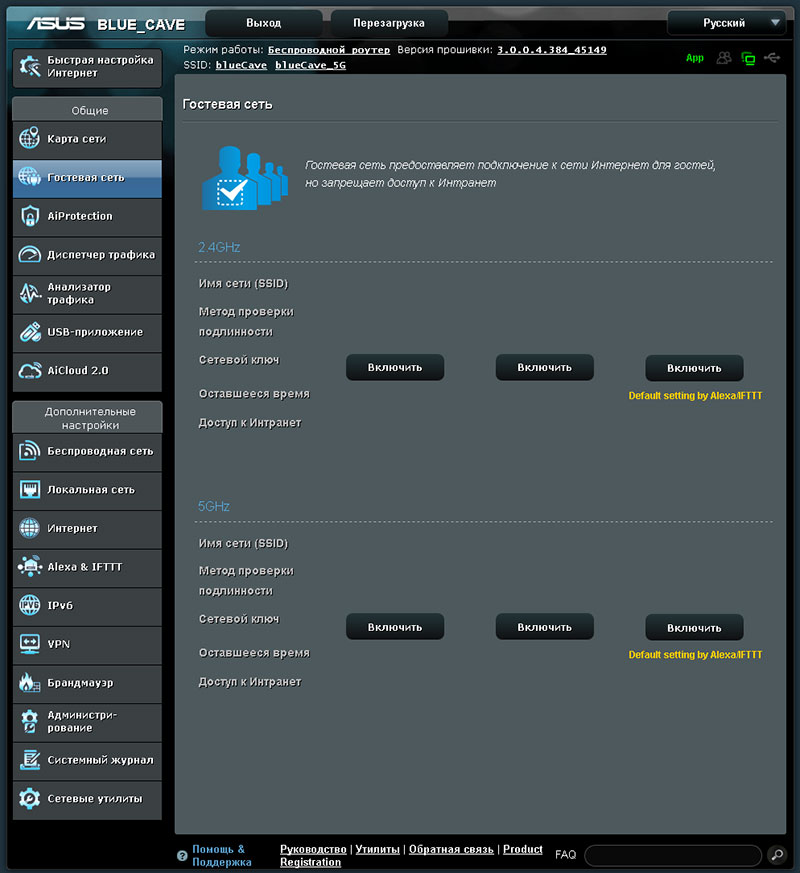This screenshot has width=800, height=873.
Task: Click the FAQ search input field
Action: click(x=674, y=855)
